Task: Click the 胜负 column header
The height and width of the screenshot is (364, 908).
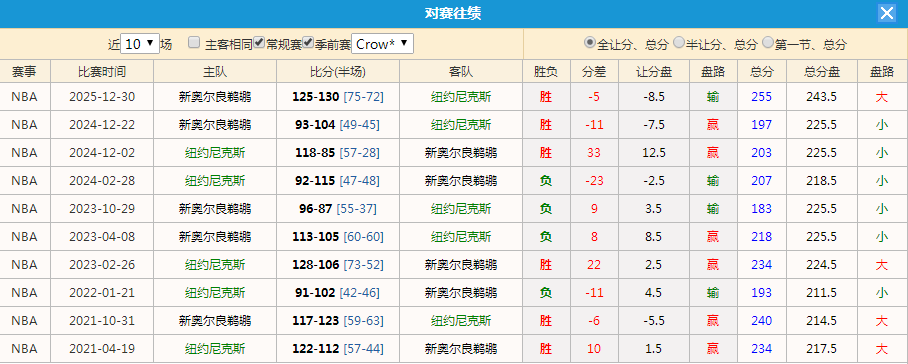Action: (x=545, y=72)
